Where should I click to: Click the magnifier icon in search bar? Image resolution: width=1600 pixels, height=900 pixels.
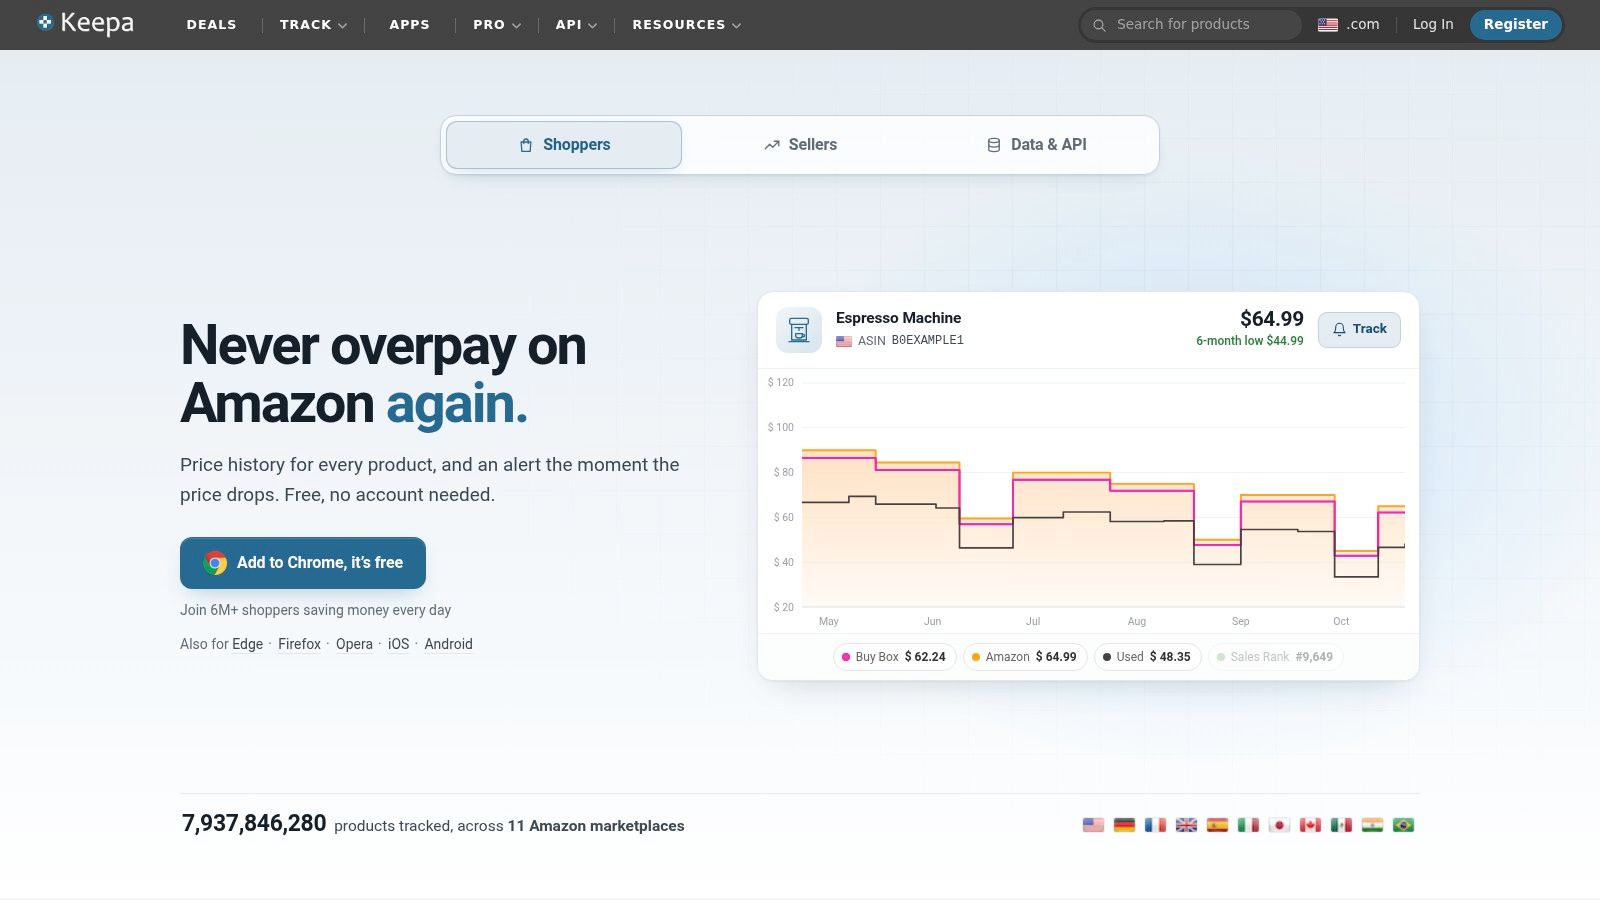coord(1099,25)
